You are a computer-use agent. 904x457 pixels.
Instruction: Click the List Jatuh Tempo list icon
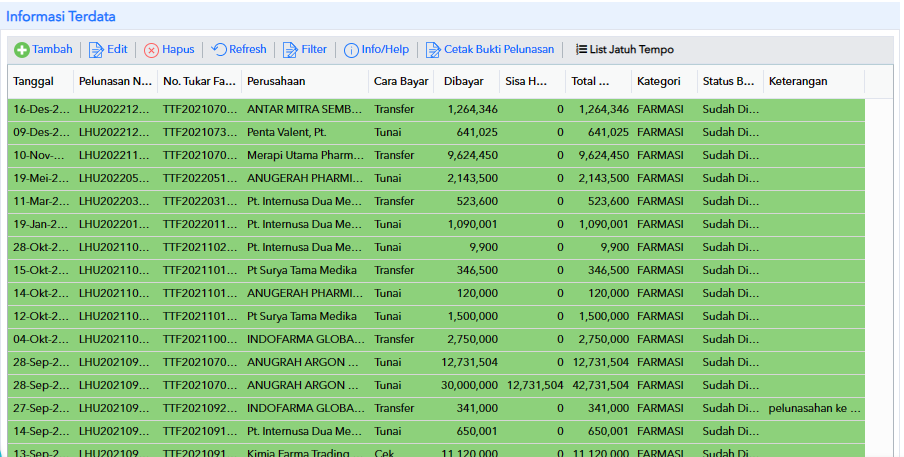(581, 50)
